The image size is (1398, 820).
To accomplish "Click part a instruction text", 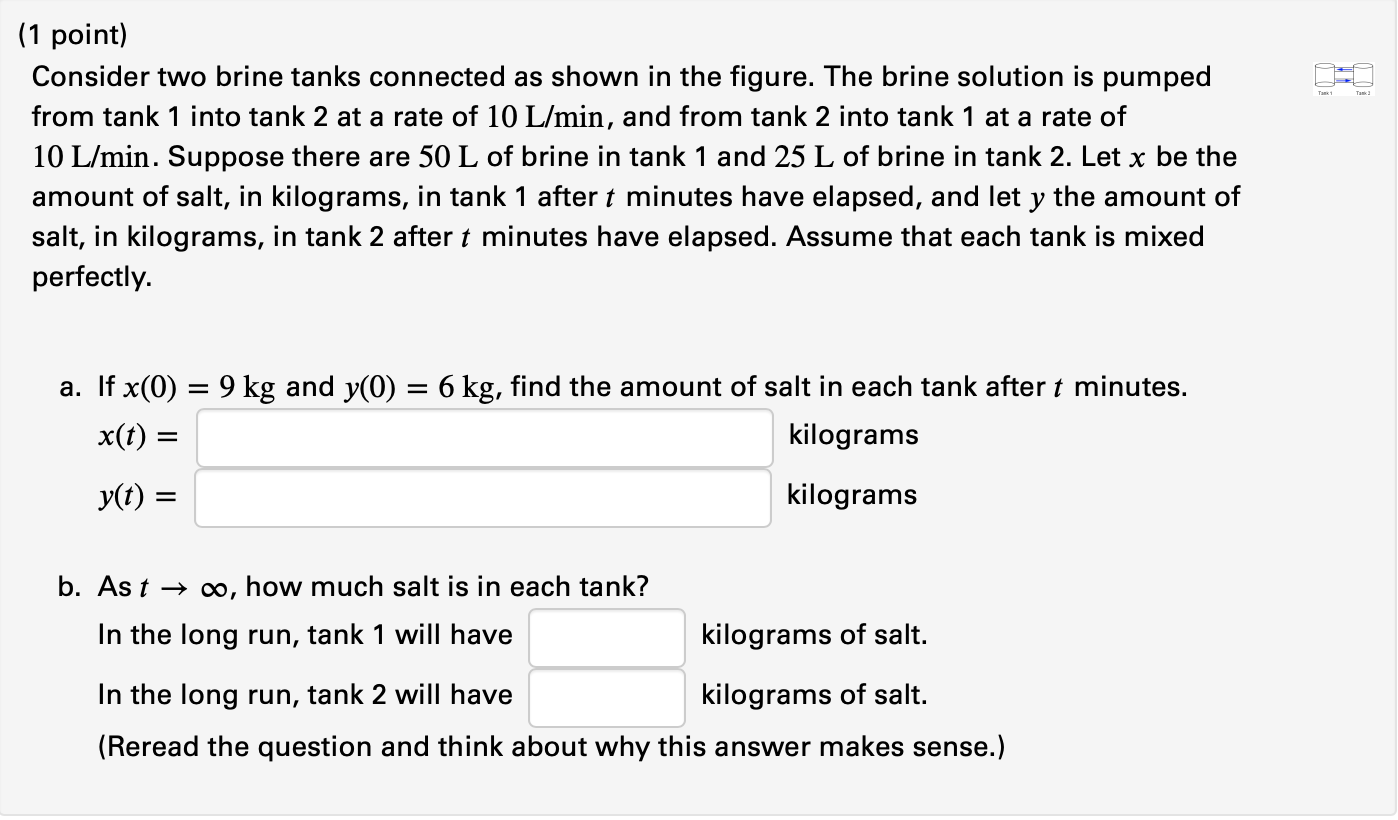I will [640, 386].
